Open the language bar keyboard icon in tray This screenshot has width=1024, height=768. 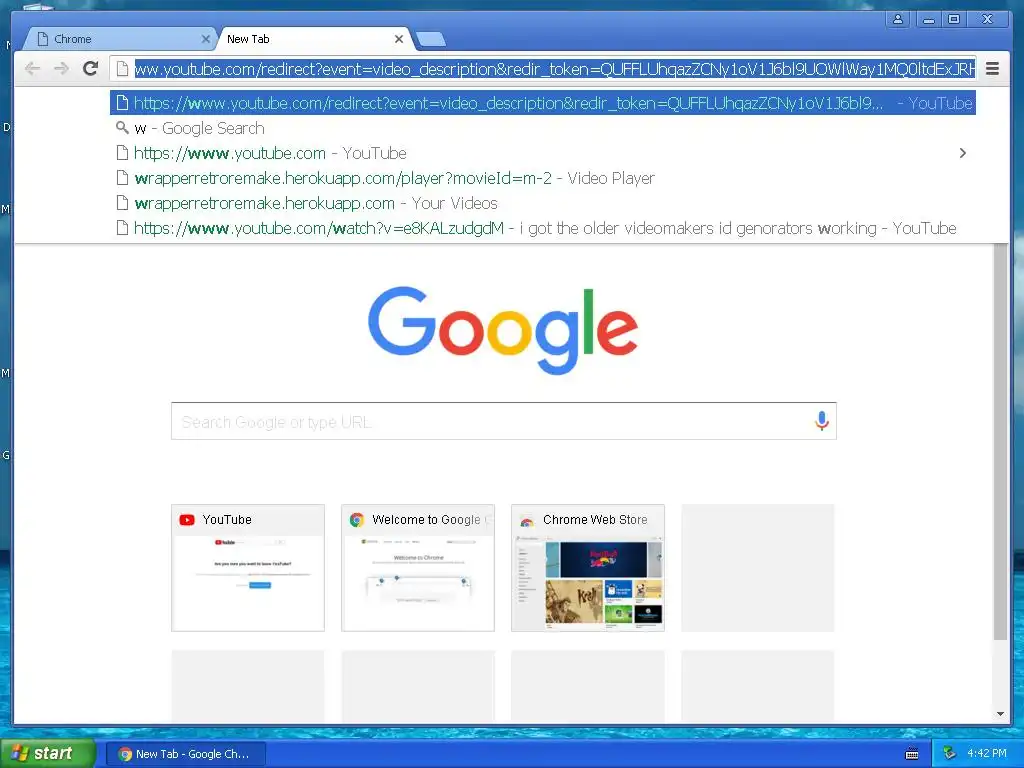pyautogui.click(x=912, y=754)
